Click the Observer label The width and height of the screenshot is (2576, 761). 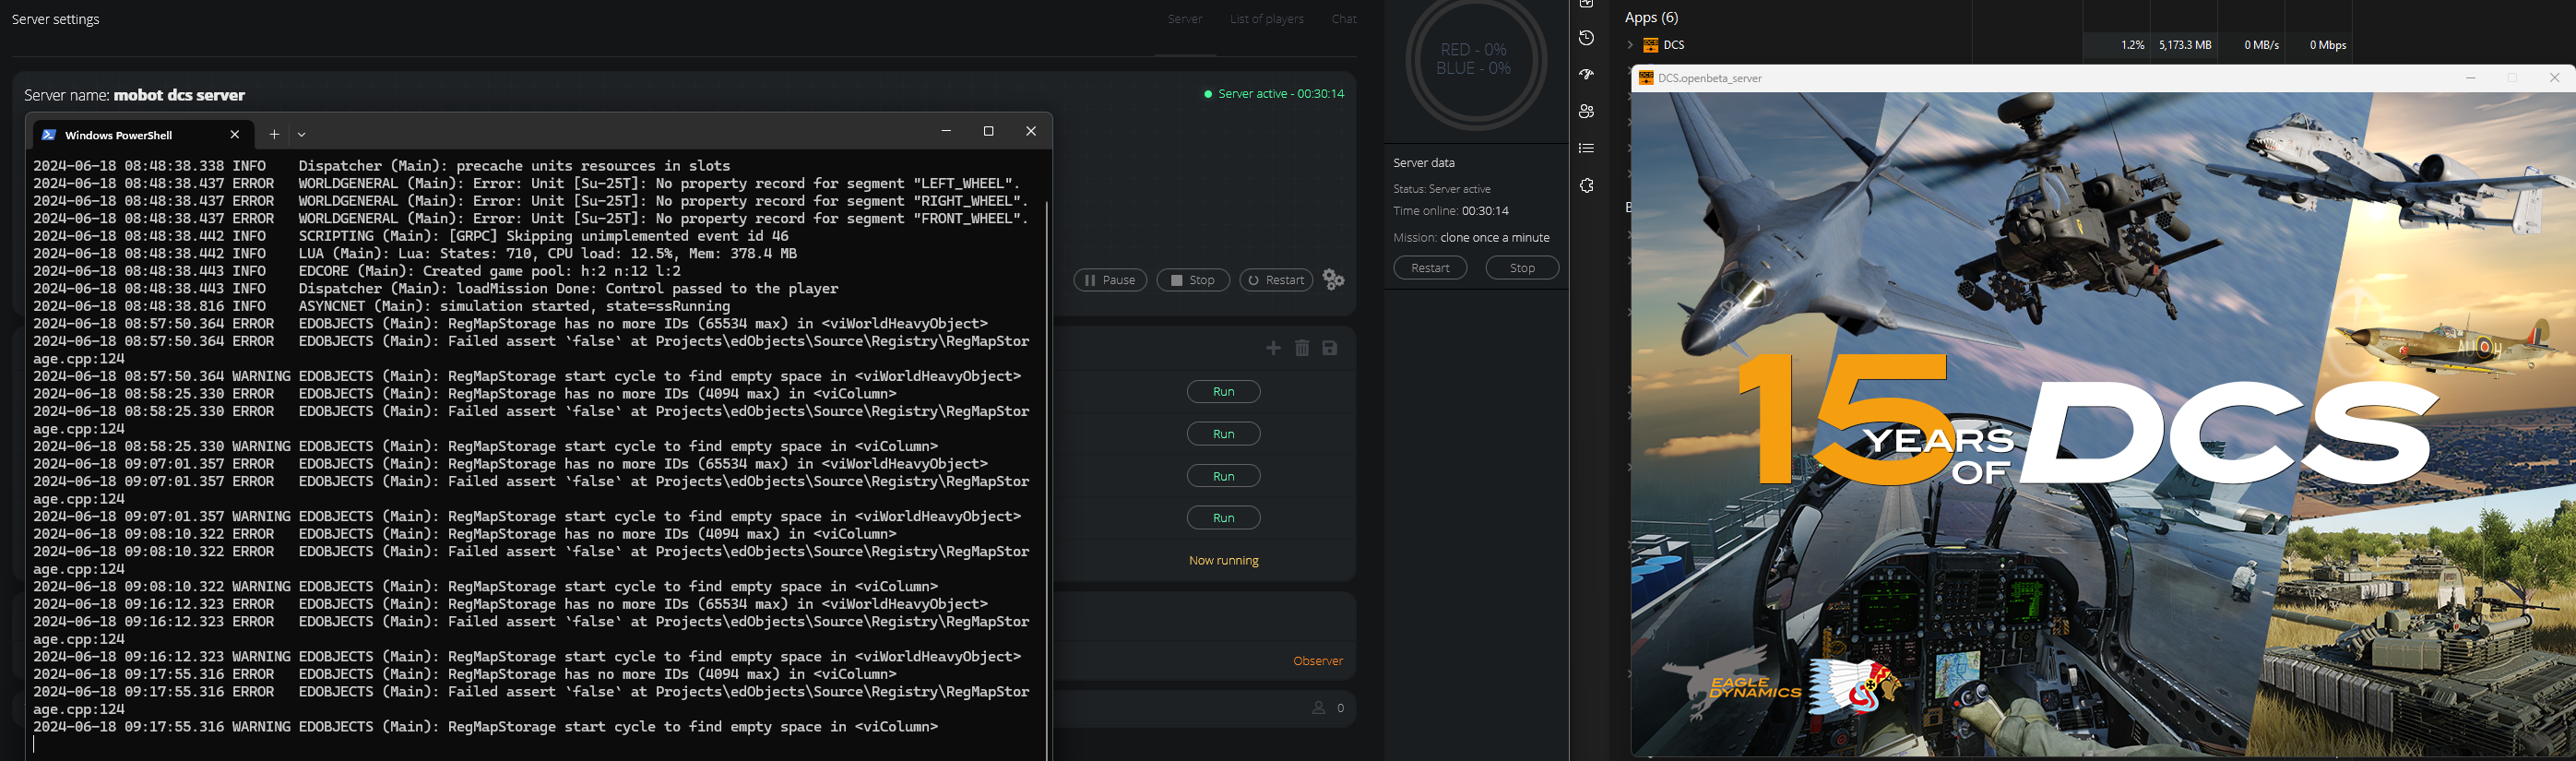click(x=1318, y=661)
